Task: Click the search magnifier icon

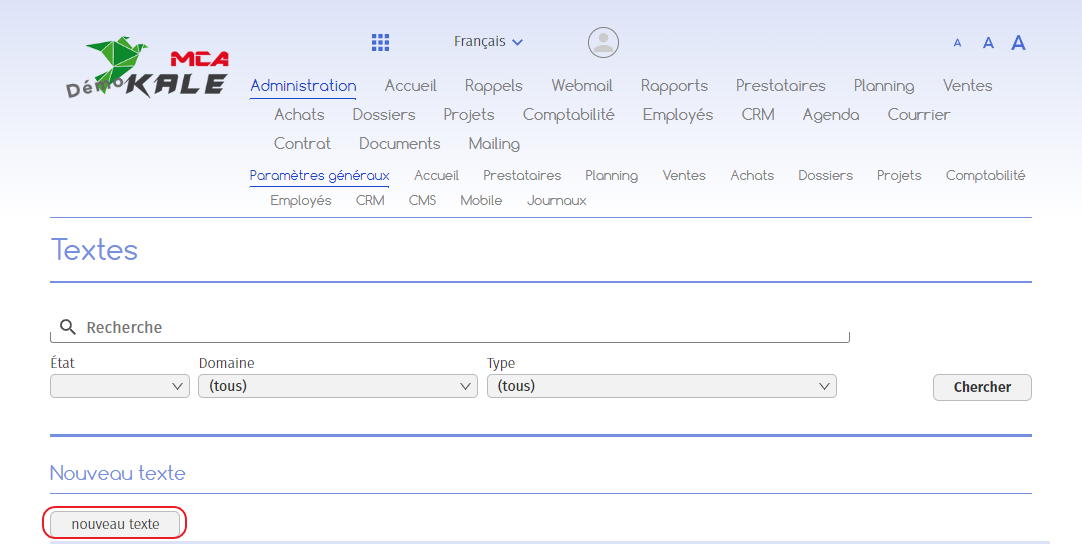Action: pos(68,328)
